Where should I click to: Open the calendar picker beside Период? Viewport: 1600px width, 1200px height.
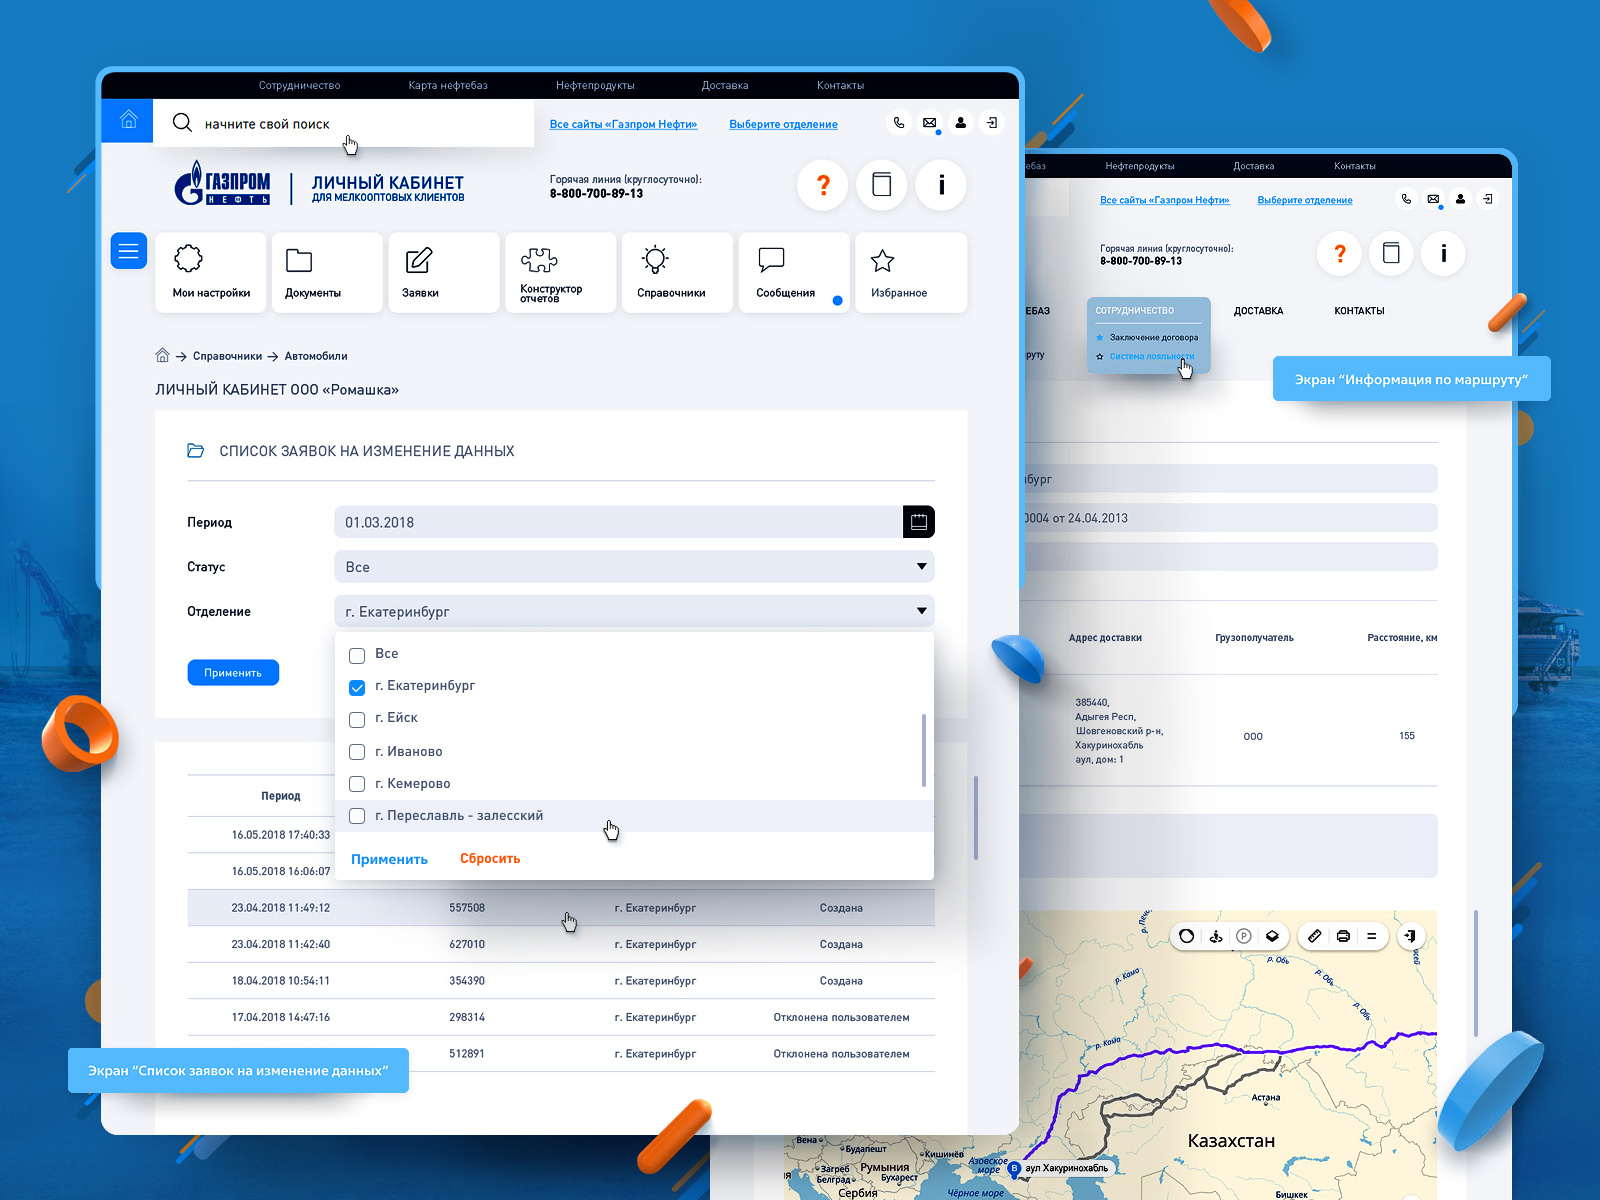click(x=919, y=522)
